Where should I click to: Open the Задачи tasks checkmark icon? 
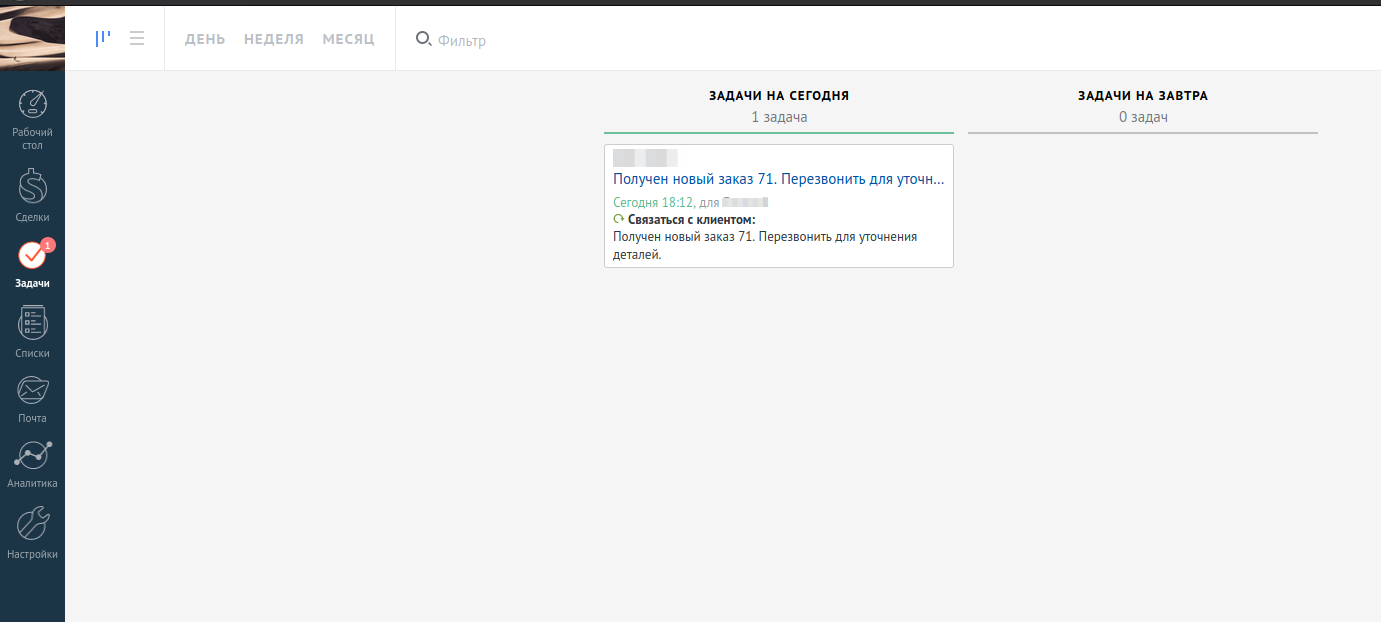click(x=32, y=256)
